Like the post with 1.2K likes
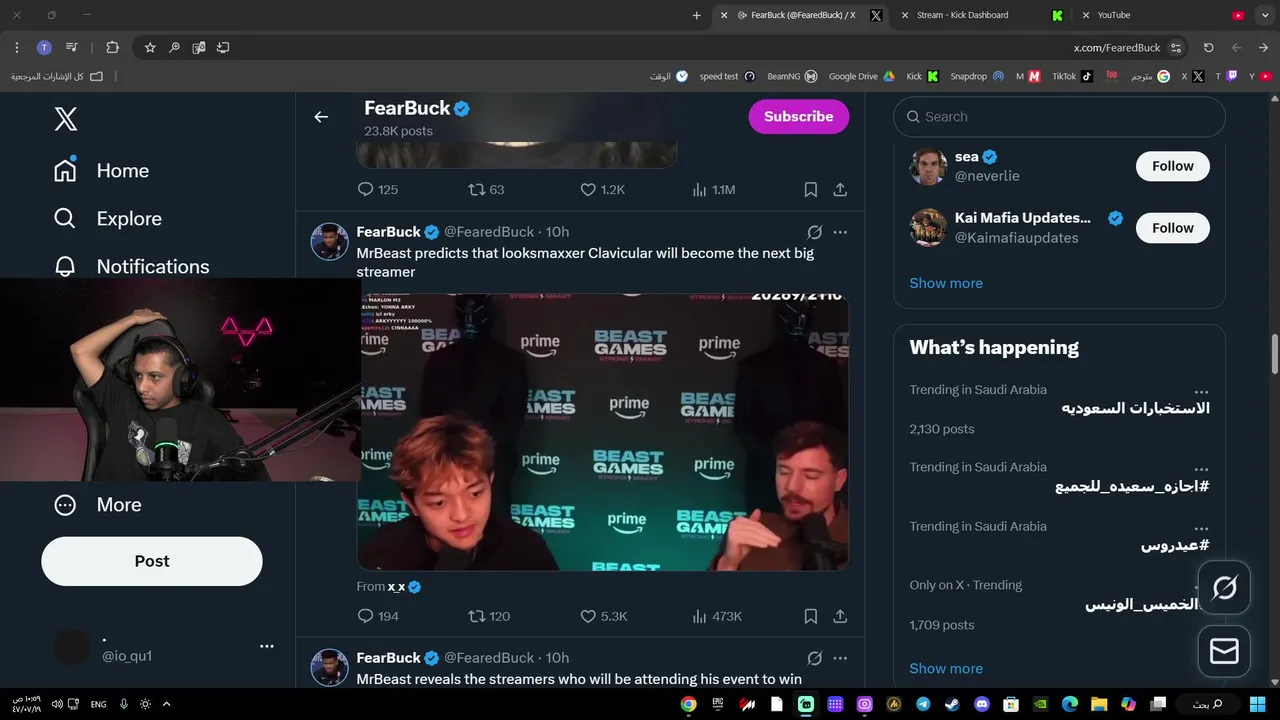Screen dimensions: 1280x720 602,189
